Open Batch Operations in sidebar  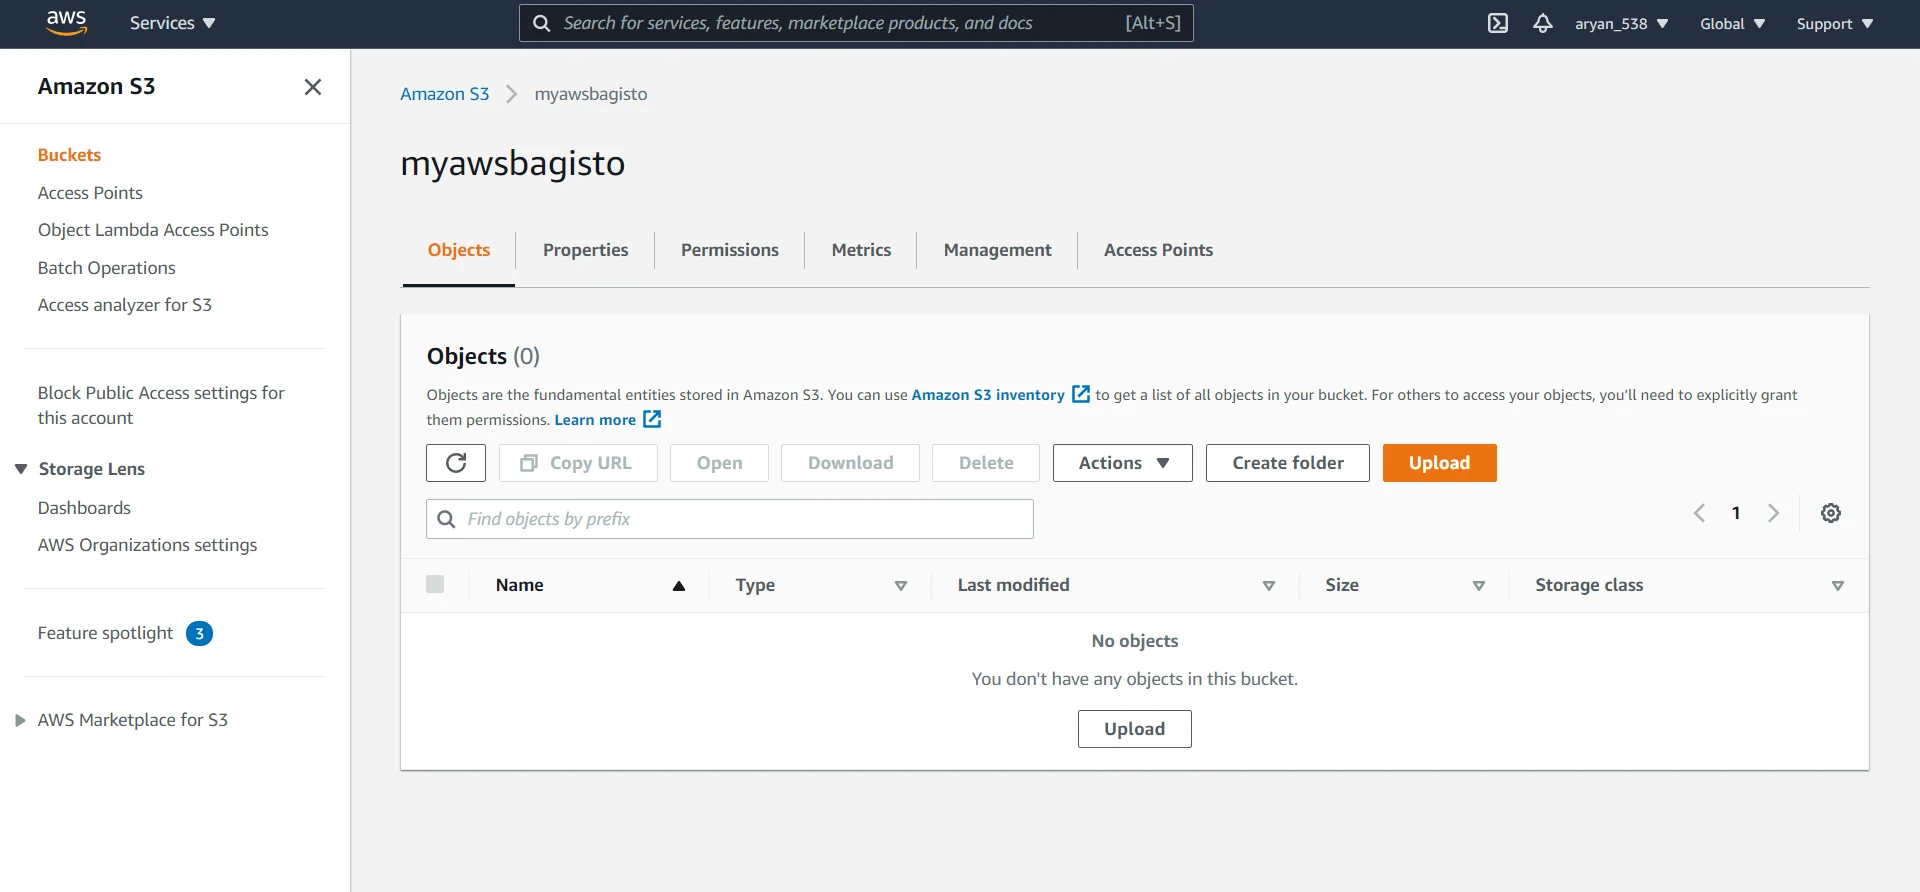106,268
